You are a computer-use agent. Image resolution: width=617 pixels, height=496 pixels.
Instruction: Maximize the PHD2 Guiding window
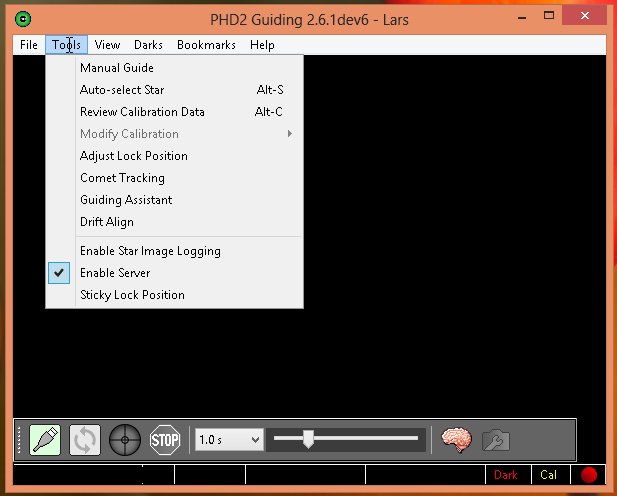coord(549,16)
